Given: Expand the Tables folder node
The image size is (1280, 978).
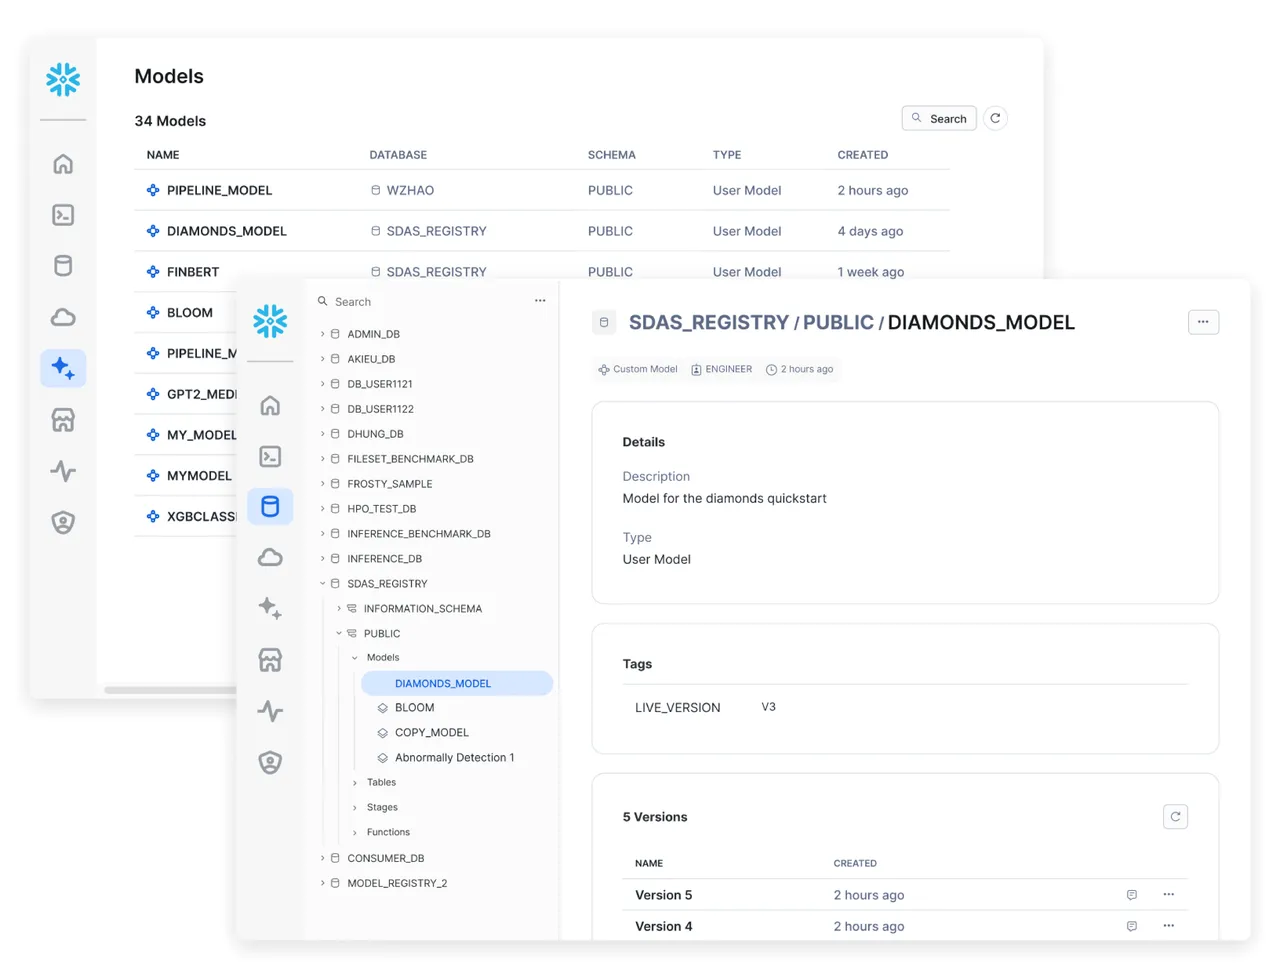Looking at the screenshot, I should click(x=355, y=783).
